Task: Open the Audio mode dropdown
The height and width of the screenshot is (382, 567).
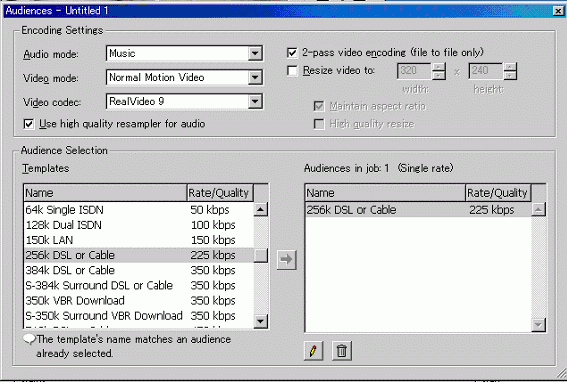Action: point(255,54)
